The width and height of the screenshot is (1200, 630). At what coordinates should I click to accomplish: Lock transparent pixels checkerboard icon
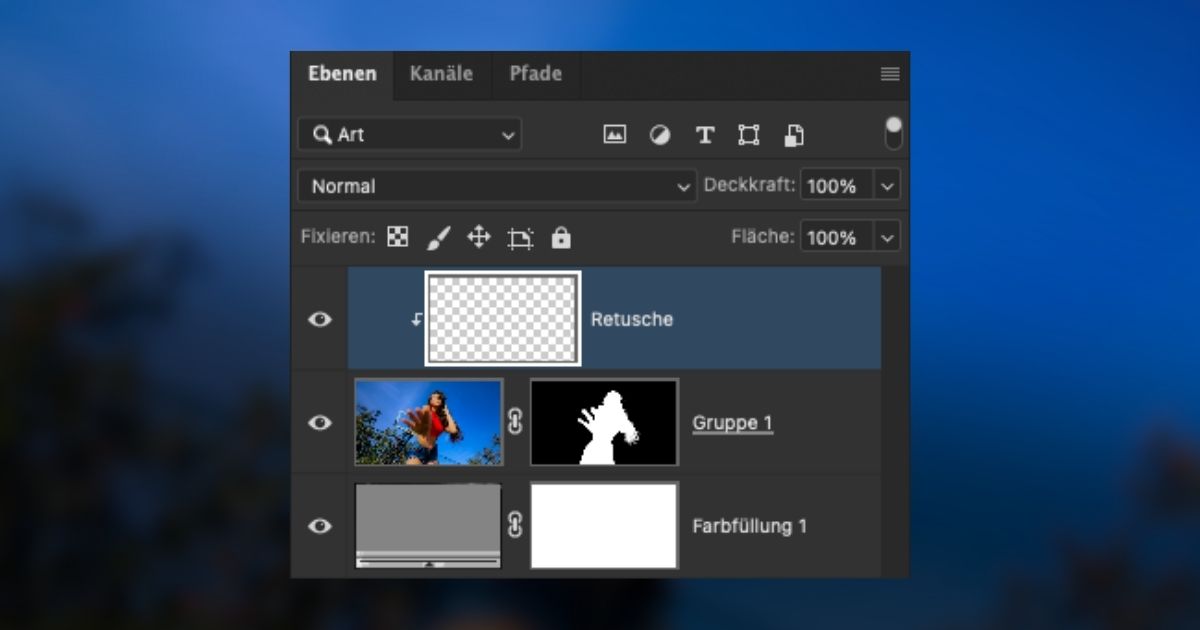[398, 237]
